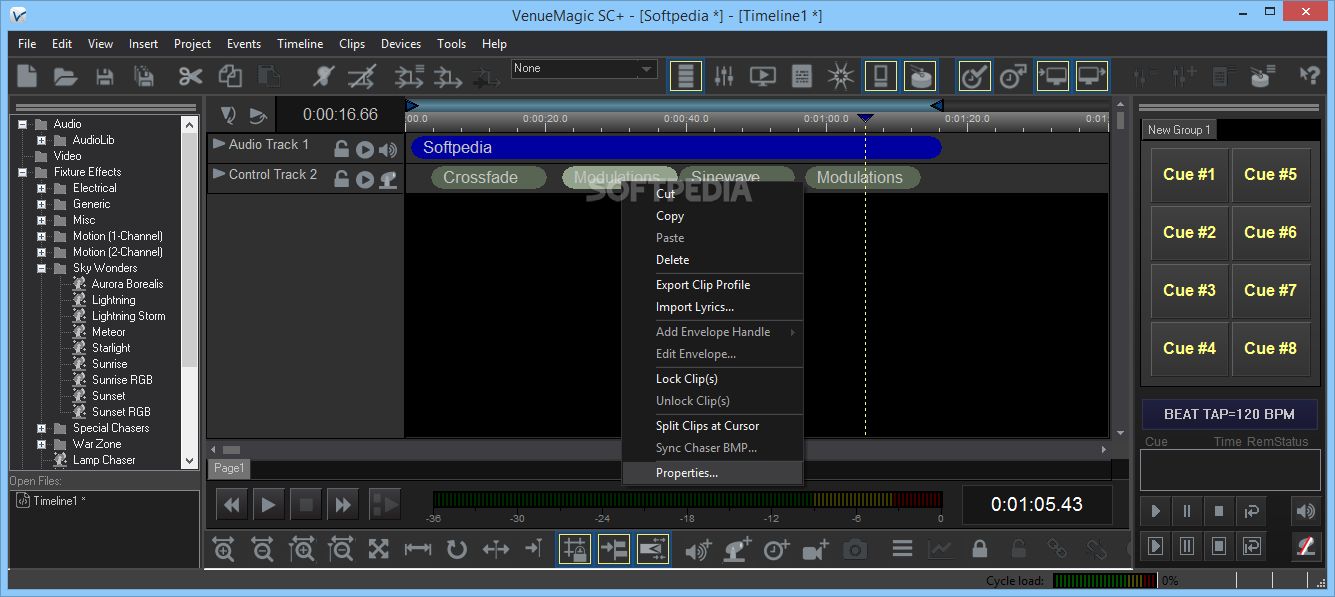Choose Split Clips at Cursor
Screen dimensions: 1335x597
click(712, 426)
